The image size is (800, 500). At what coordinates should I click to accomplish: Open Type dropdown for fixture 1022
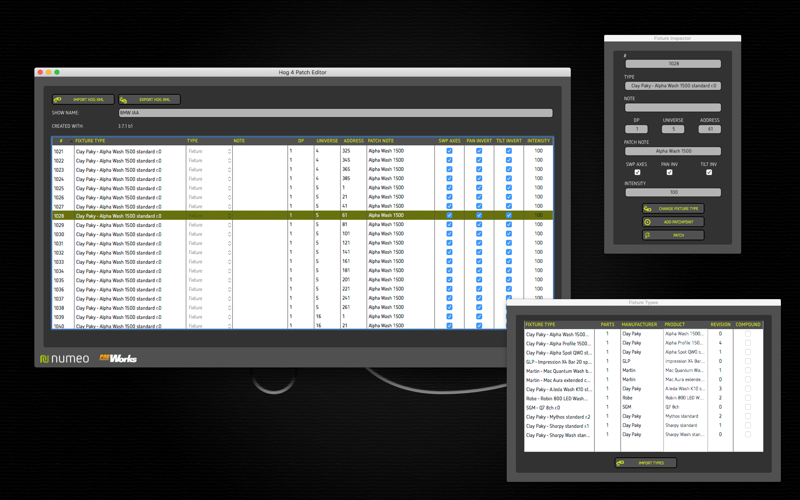[x=209, y=160]
